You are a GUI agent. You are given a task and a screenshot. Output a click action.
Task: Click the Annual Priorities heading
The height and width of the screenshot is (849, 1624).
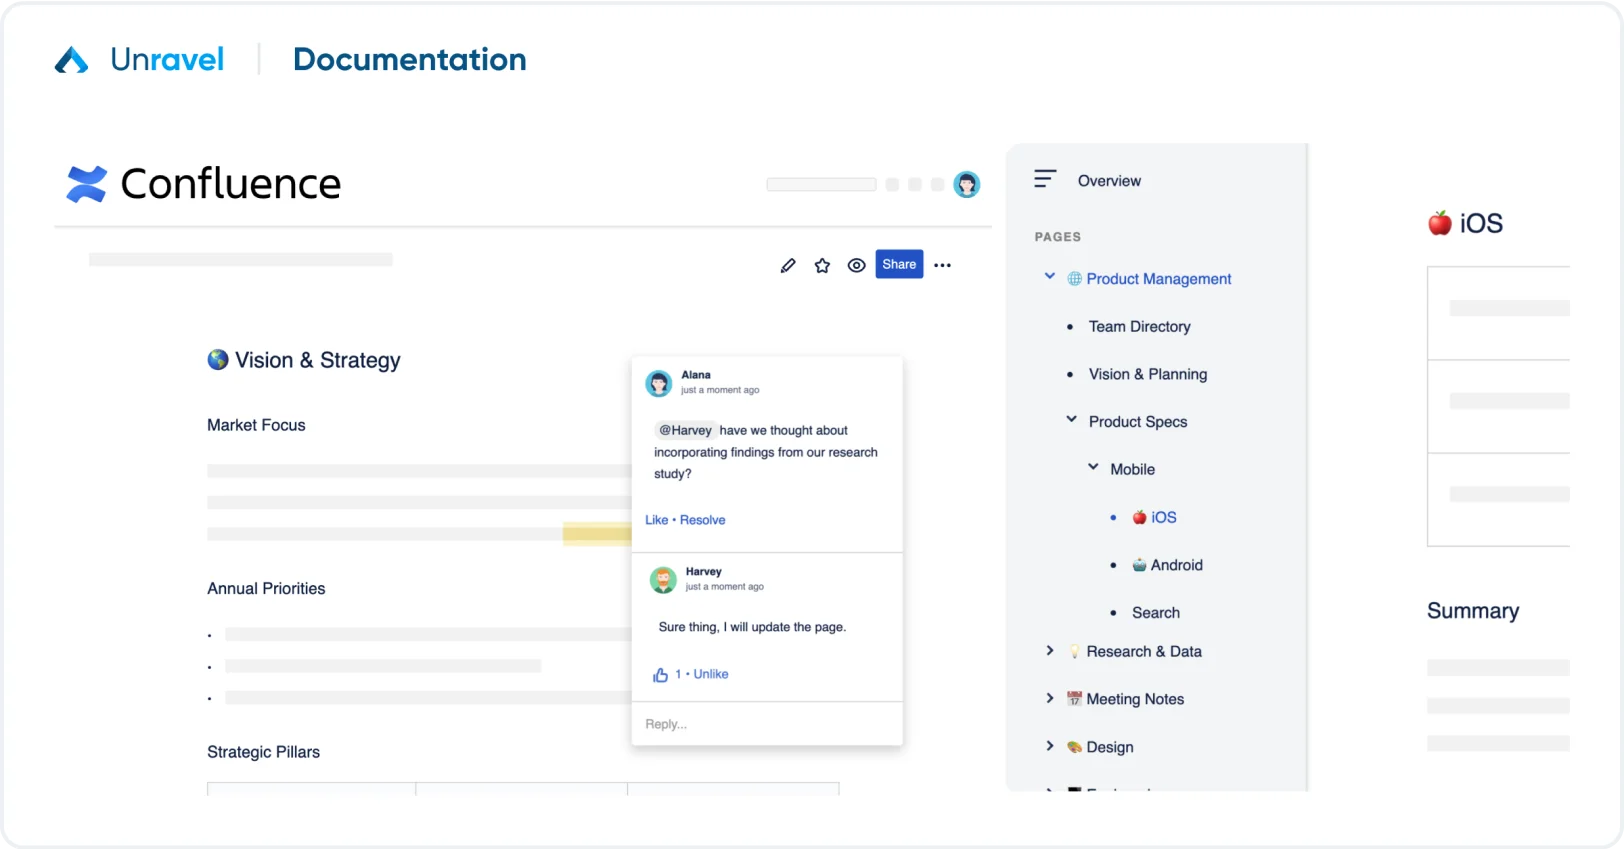266,589
